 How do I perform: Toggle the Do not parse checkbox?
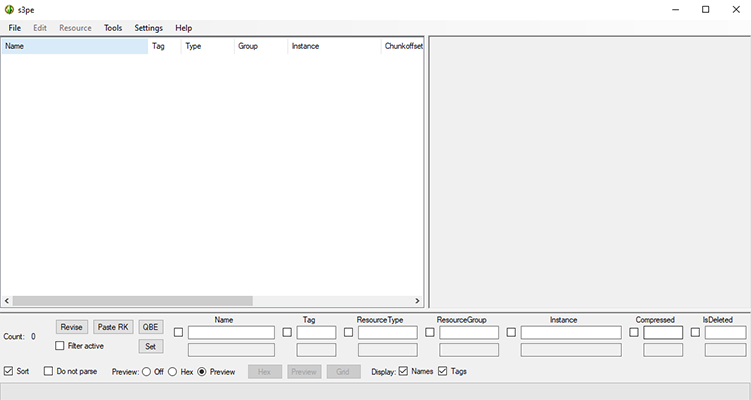click(49, 371)
